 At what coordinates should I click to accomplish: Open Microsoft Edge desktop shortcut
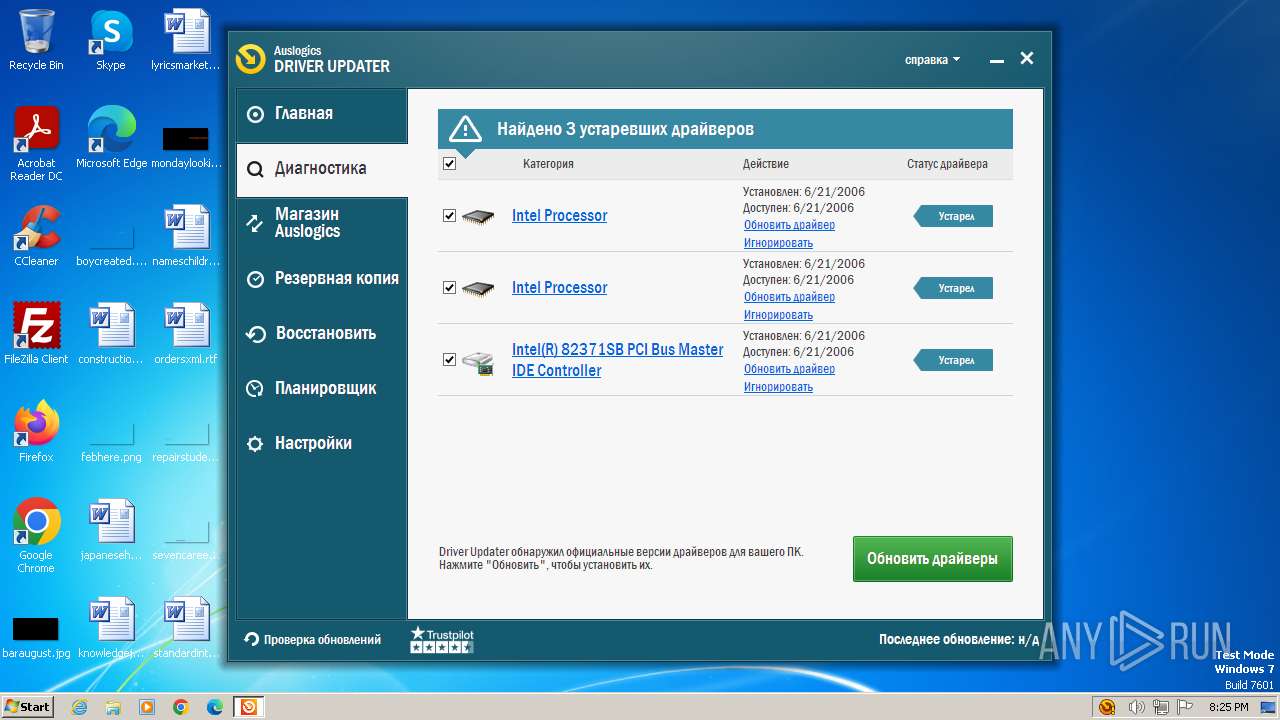point(111,138)
